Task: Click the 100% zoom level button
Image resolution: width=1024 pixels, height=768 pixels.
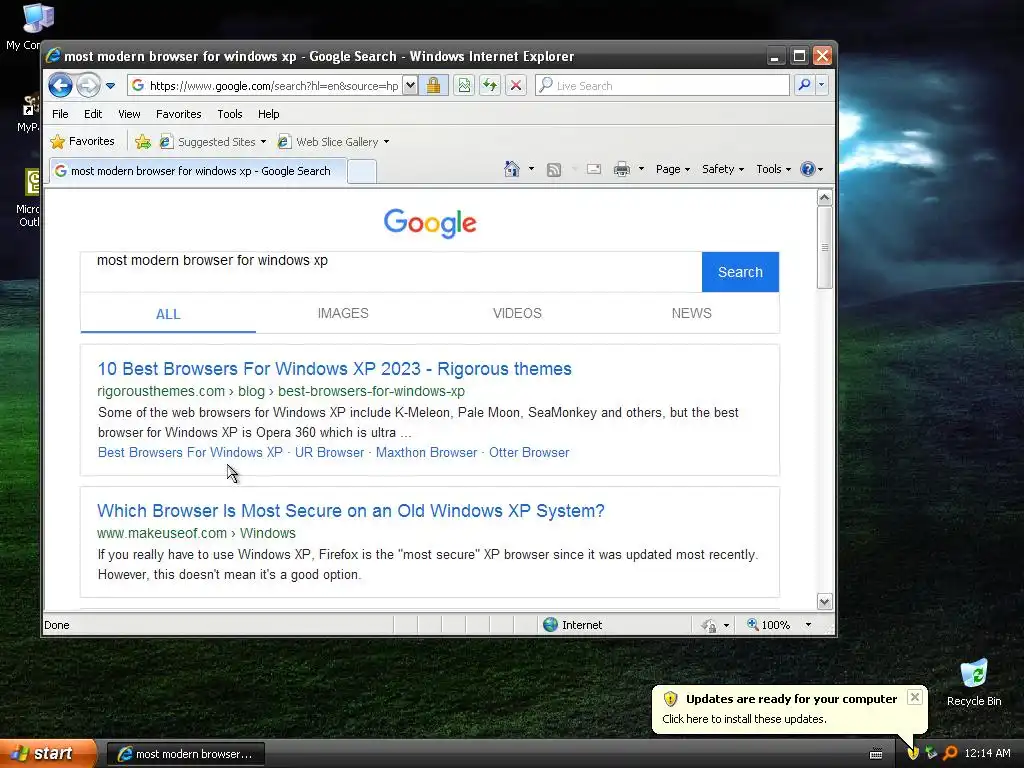Action: pos(769,625)
